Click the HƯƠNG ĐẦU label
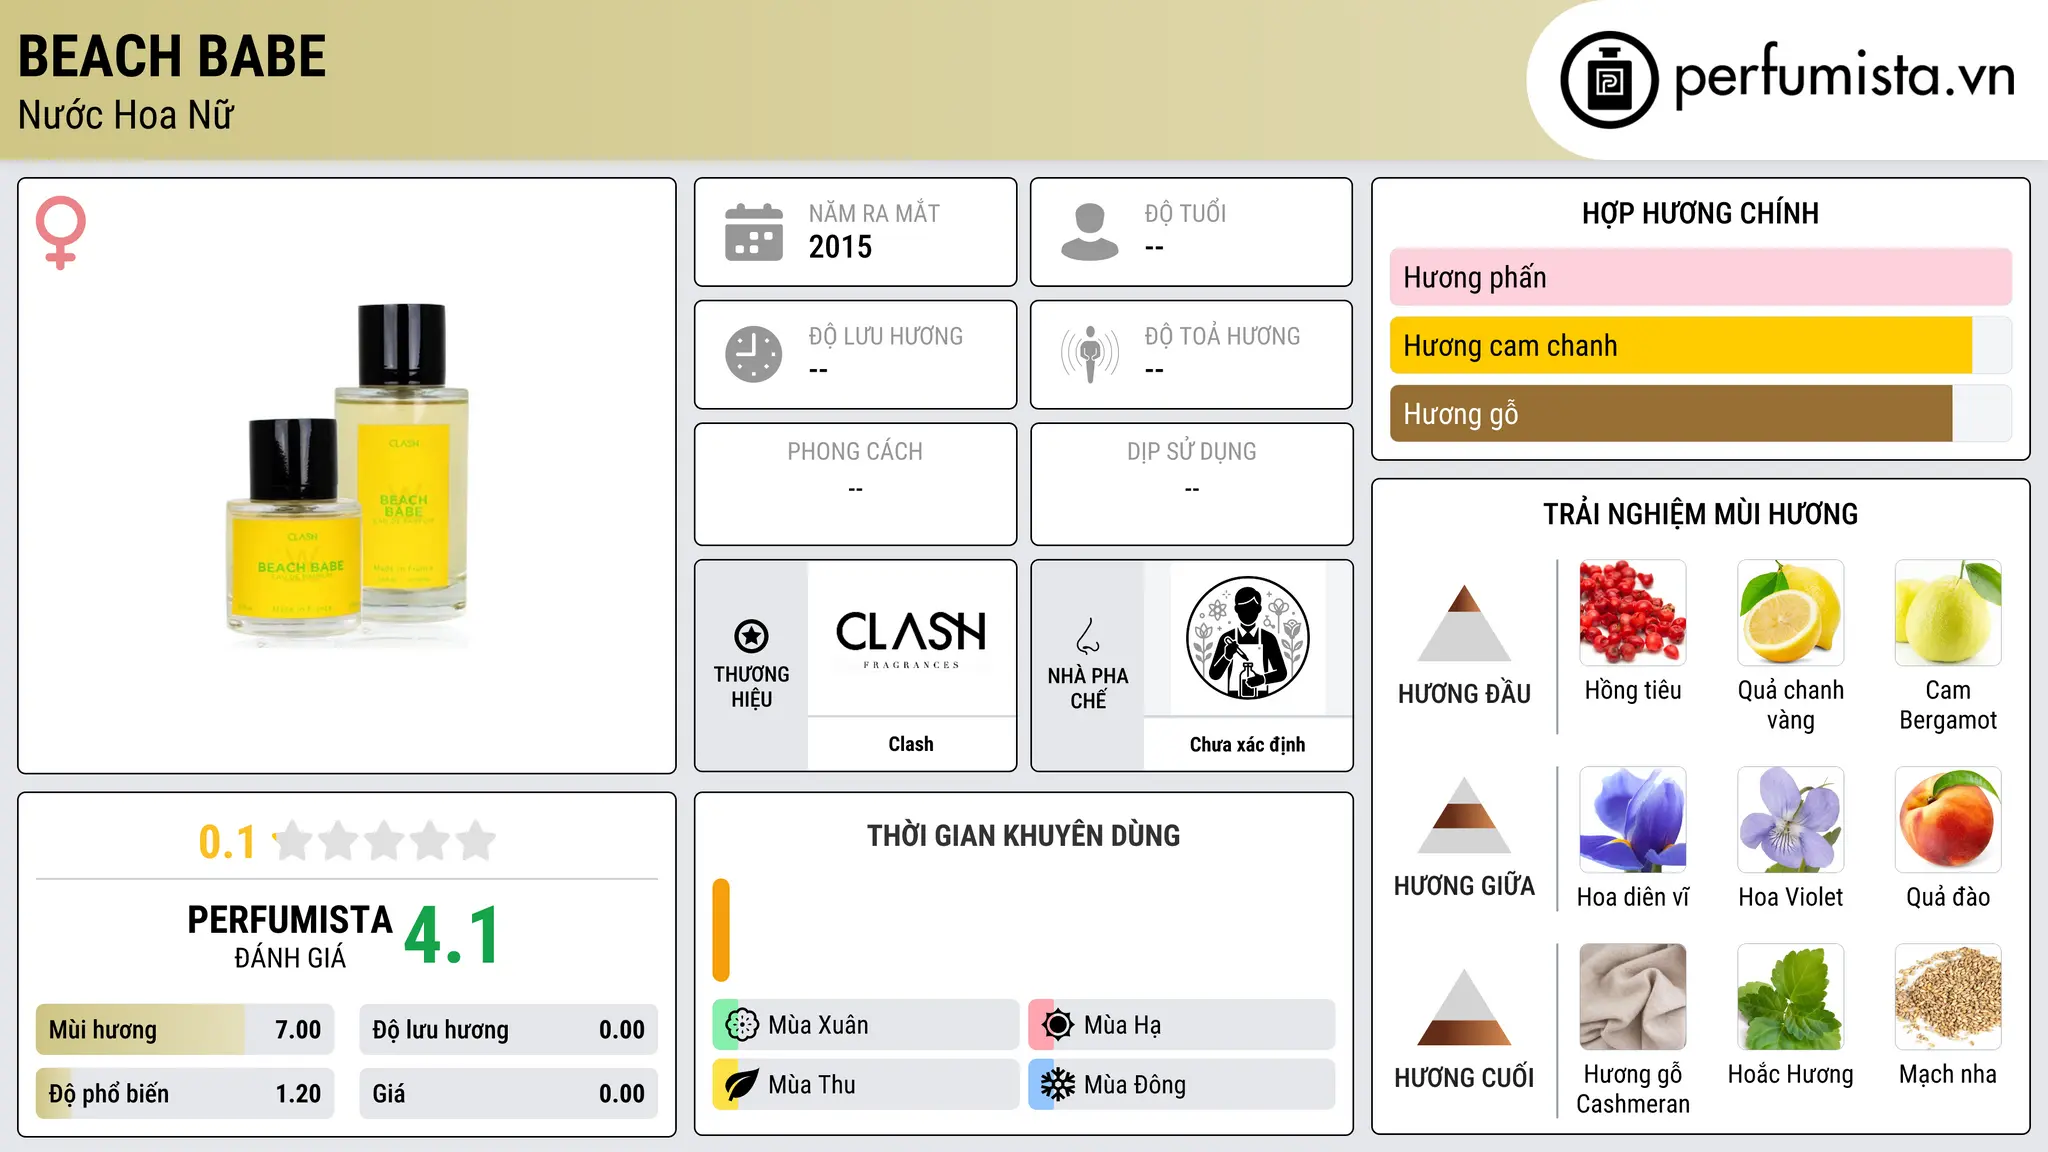 click(1464, 694)
